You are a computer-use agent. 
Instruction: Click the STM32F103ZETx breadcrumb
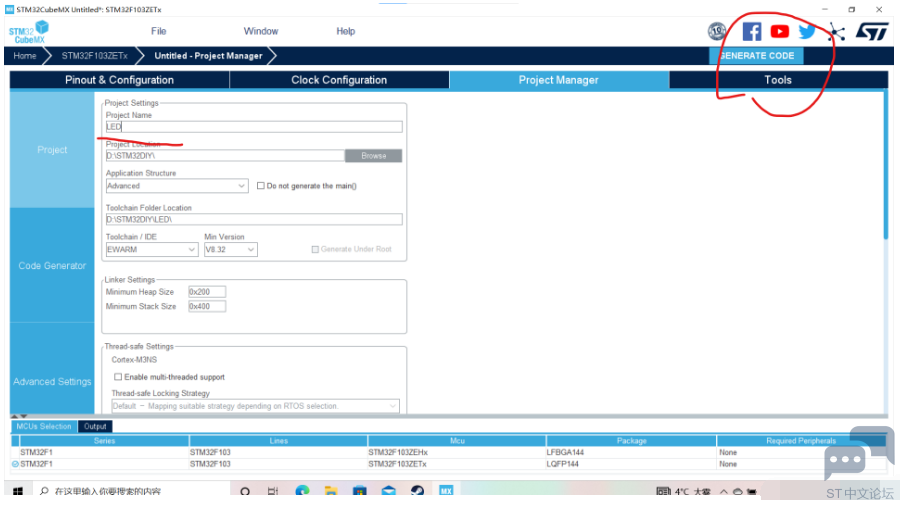[94, 56]
